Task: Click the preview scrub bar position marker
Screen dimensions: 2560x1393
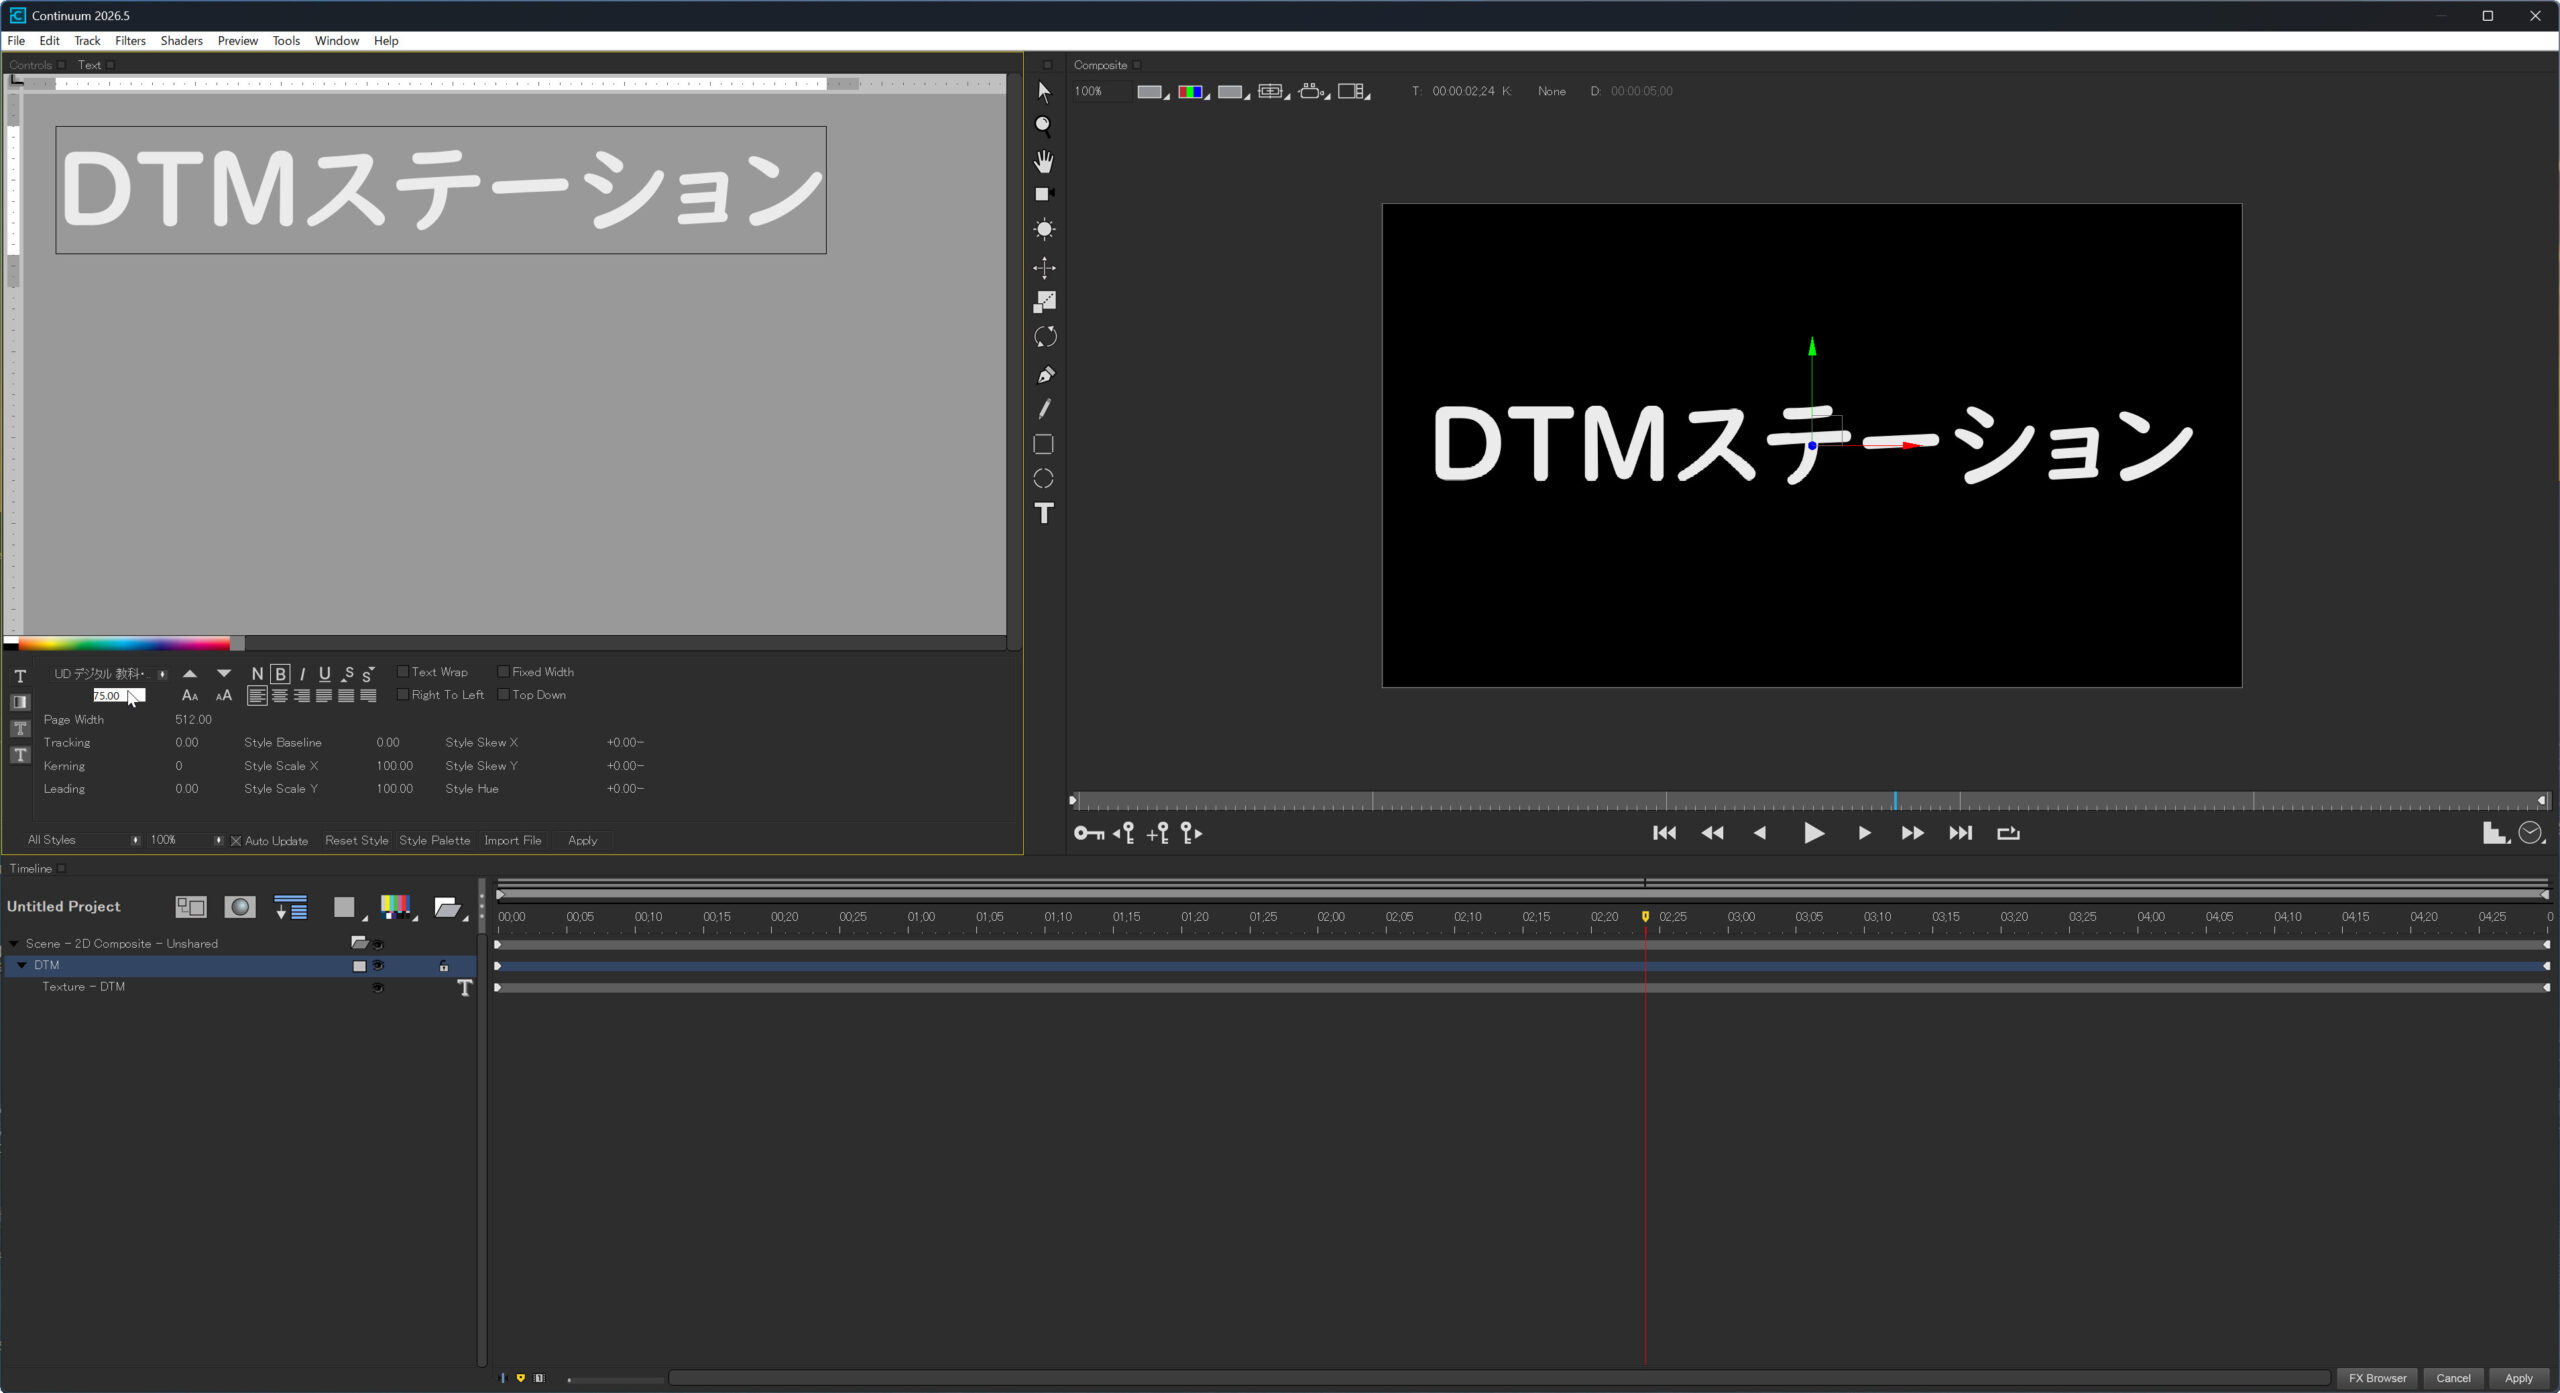Action: (1894, 801)
